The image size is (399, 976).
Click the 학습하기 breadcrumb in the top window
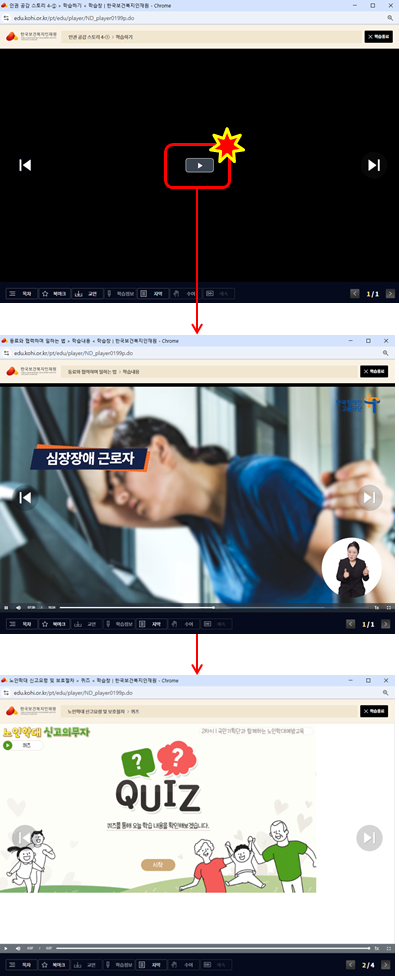[x=124, y=37]
